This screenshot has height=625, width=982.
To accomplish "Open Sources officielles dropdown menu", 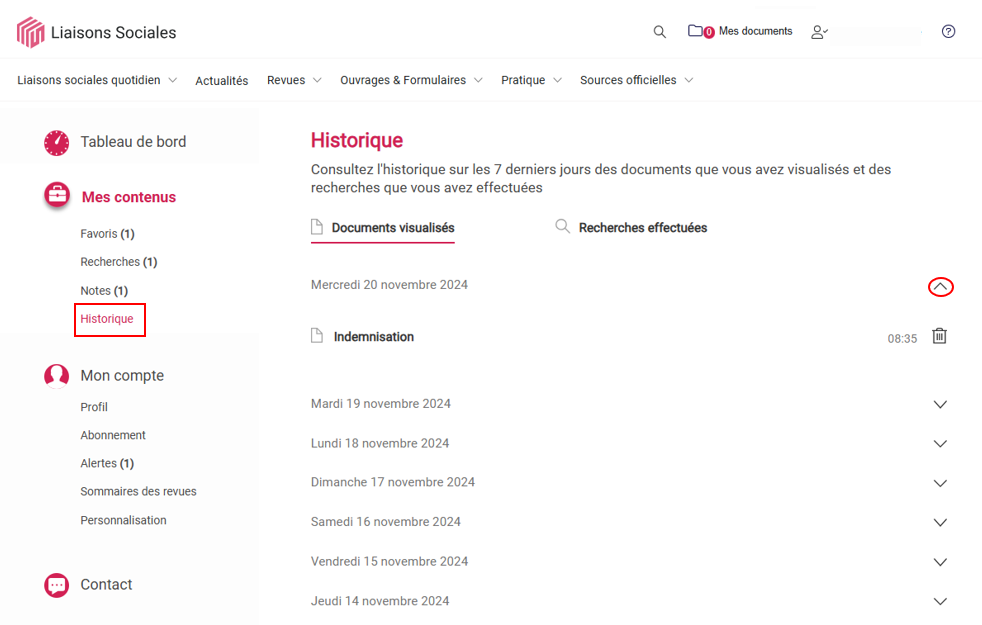I will pyautogui.click(x=637, y=80).
